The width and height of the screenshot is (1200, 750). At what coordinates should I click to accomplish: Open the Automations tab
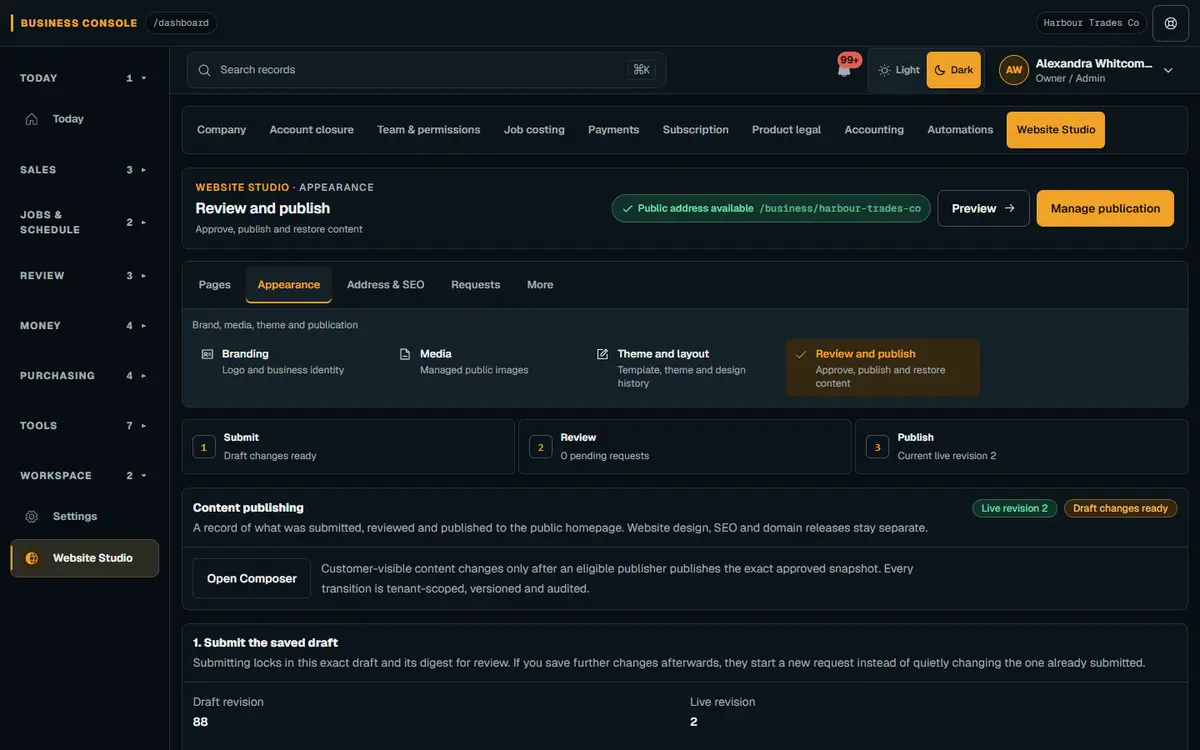pyautogui.click(x=960, y=130)
